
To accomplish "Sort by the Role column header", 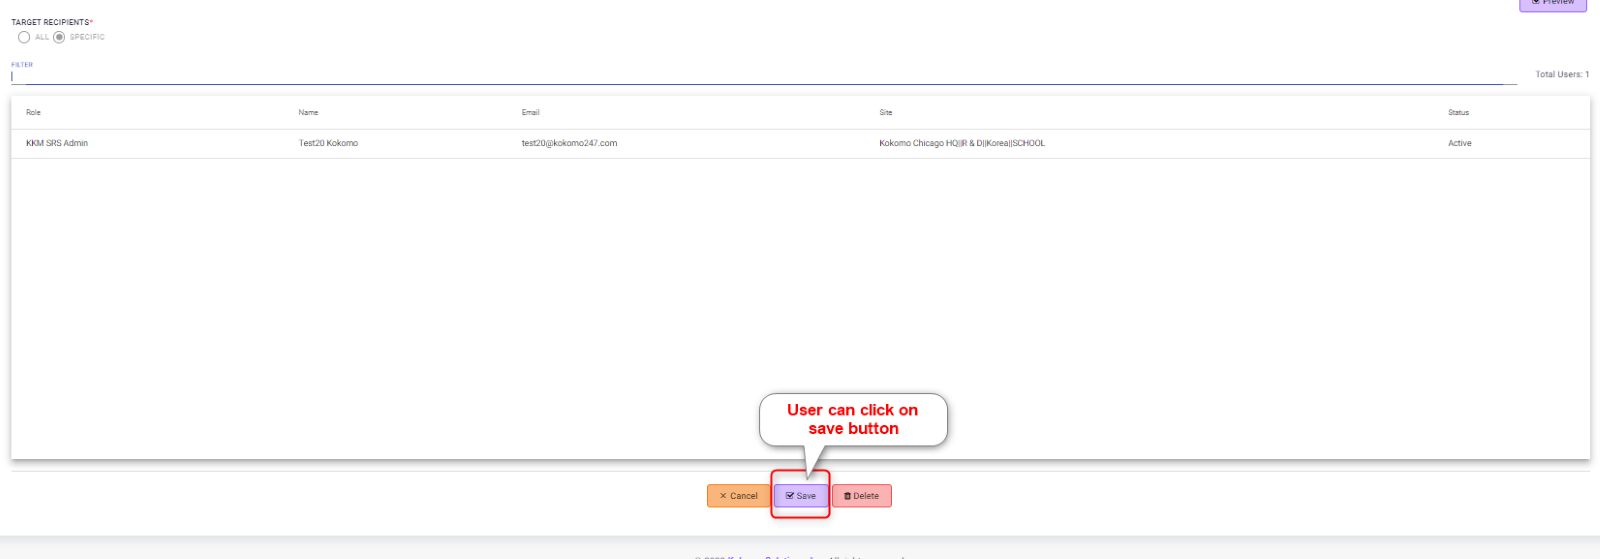I will [33, 113].
